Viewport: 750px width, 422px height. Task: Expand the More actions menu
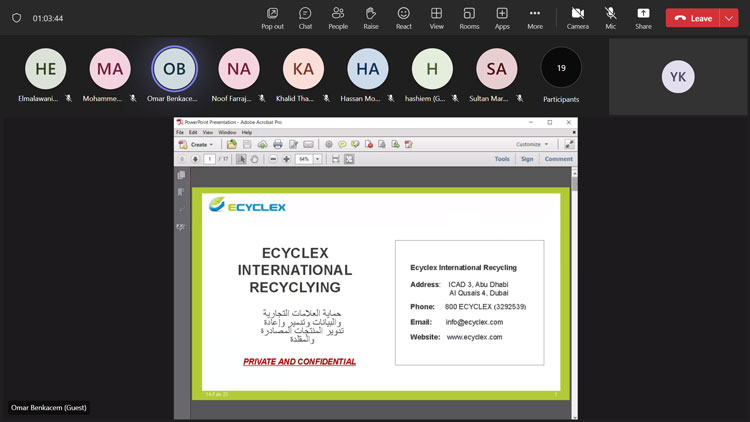pos(535,17)
